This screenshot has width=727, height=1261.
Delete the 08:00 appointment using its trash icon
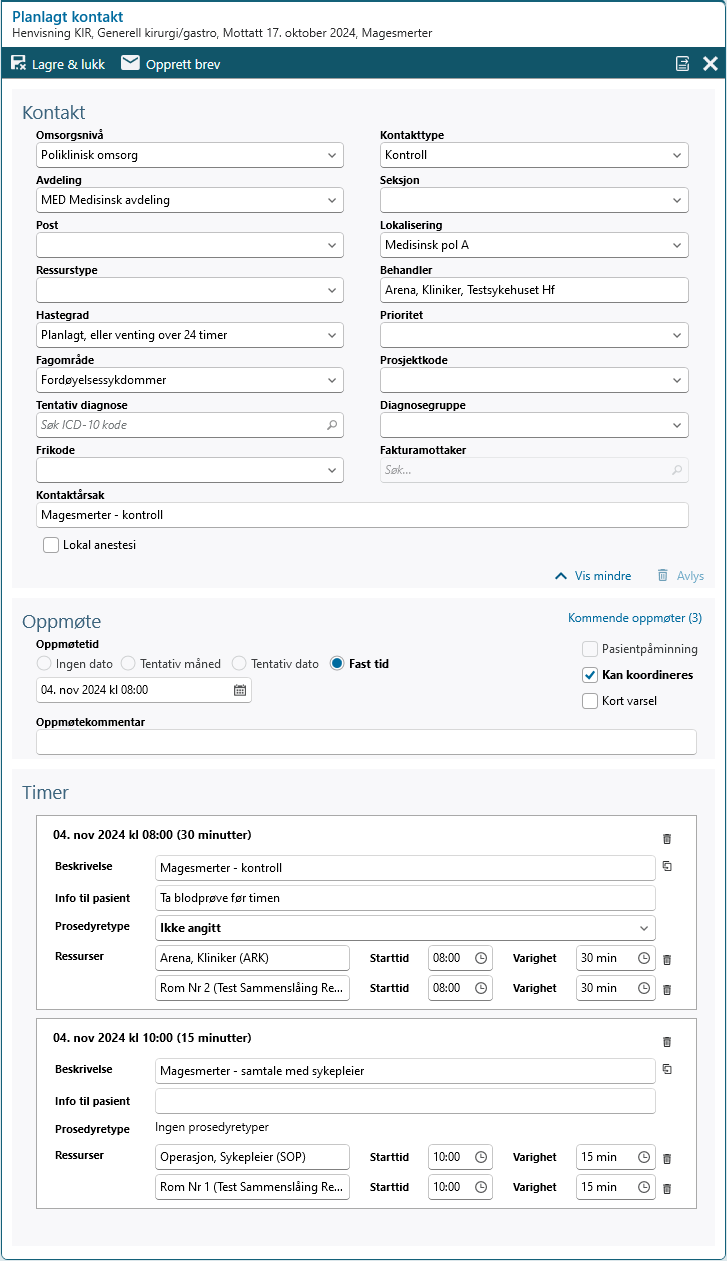coord(668,839)
